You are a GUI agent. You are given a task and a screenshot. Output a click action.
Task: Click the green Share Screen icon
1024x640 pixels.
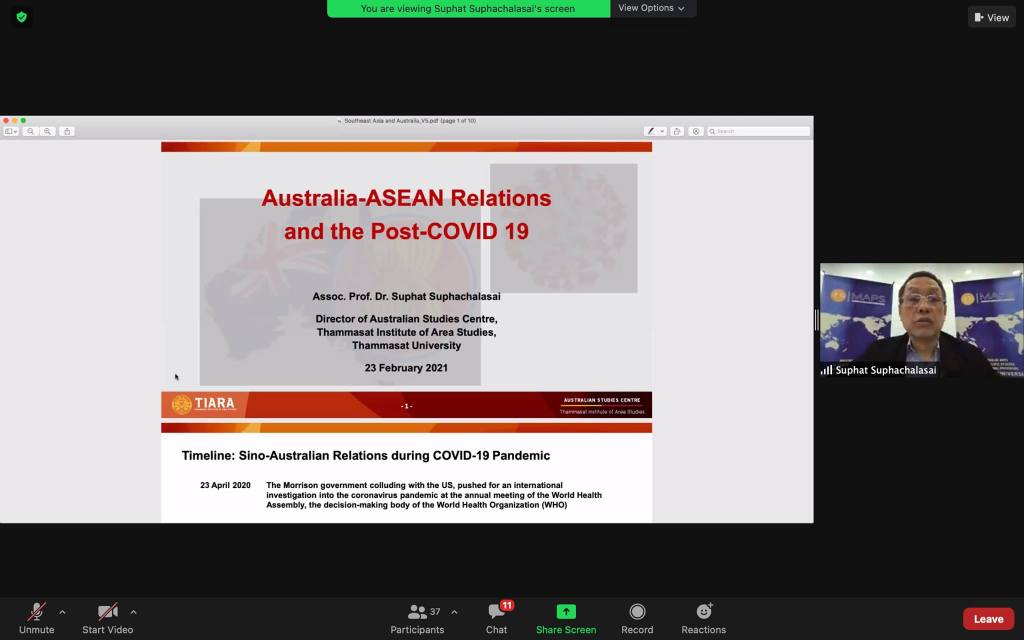tap(566, 611)
